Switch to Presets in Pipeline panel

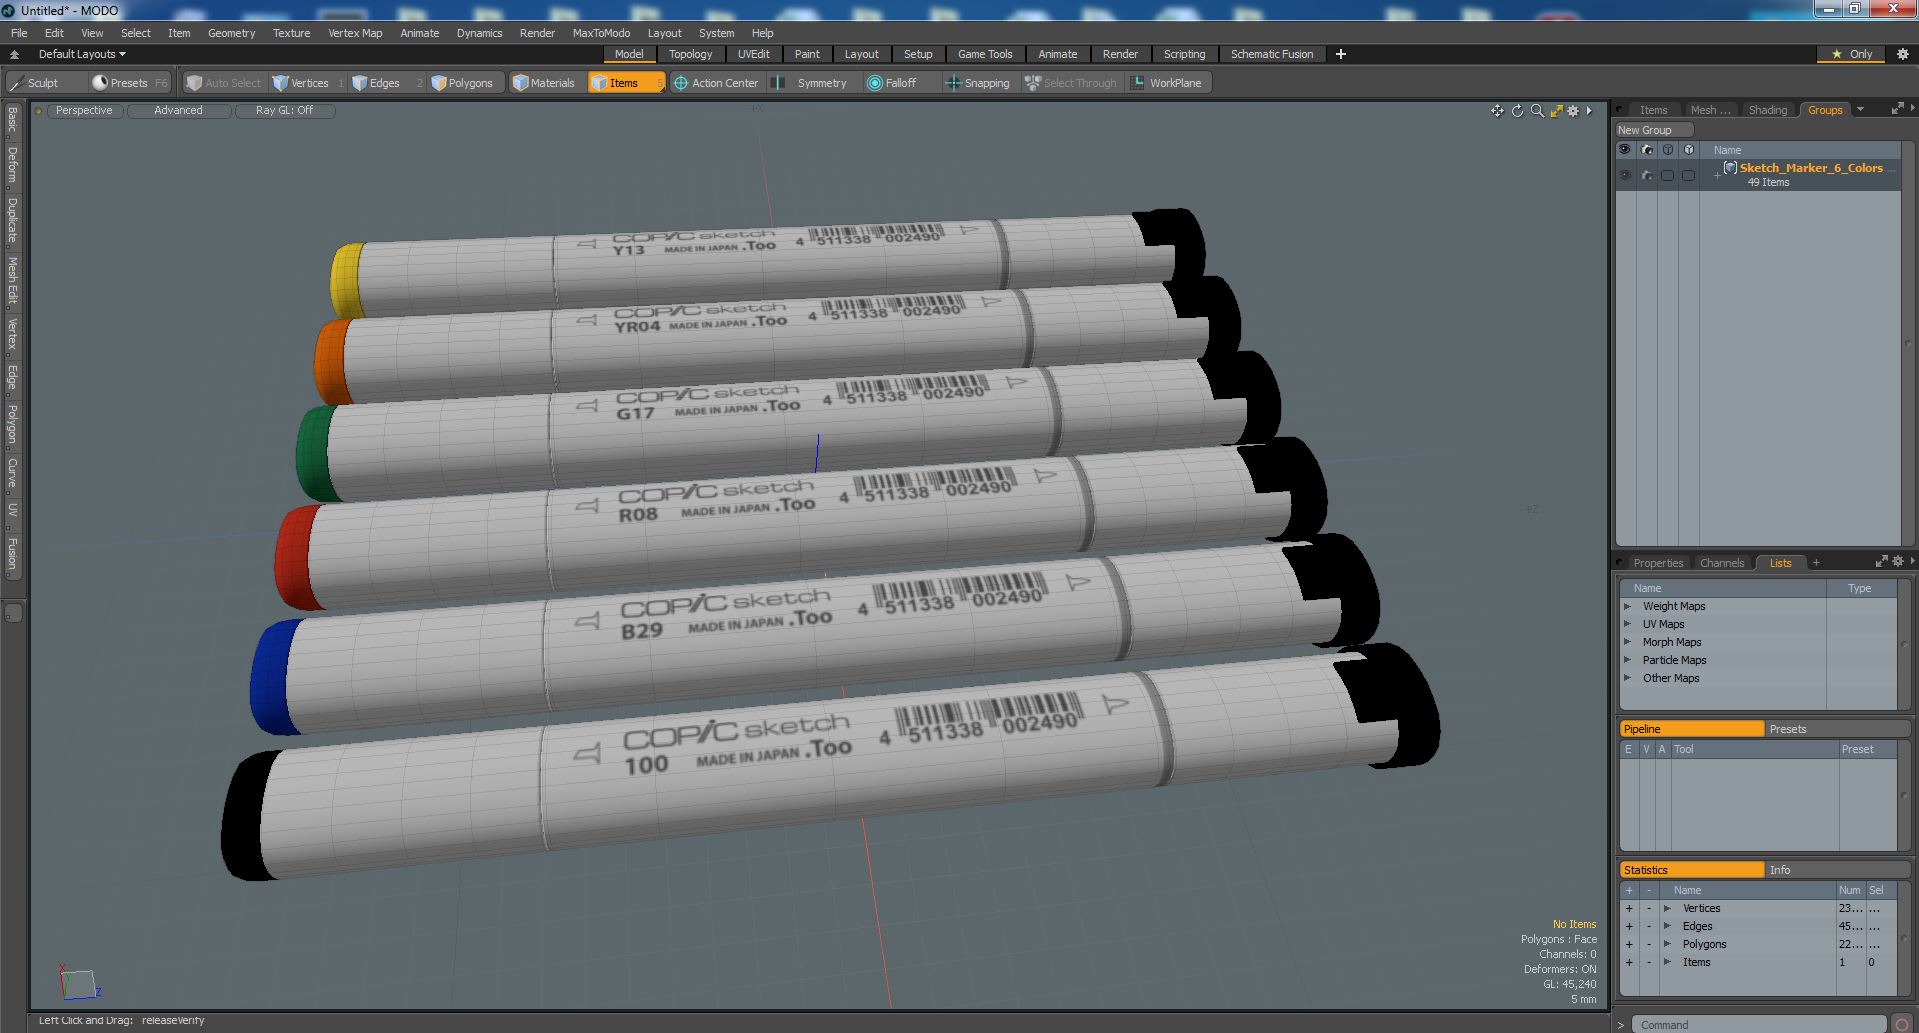[1836, 729]
